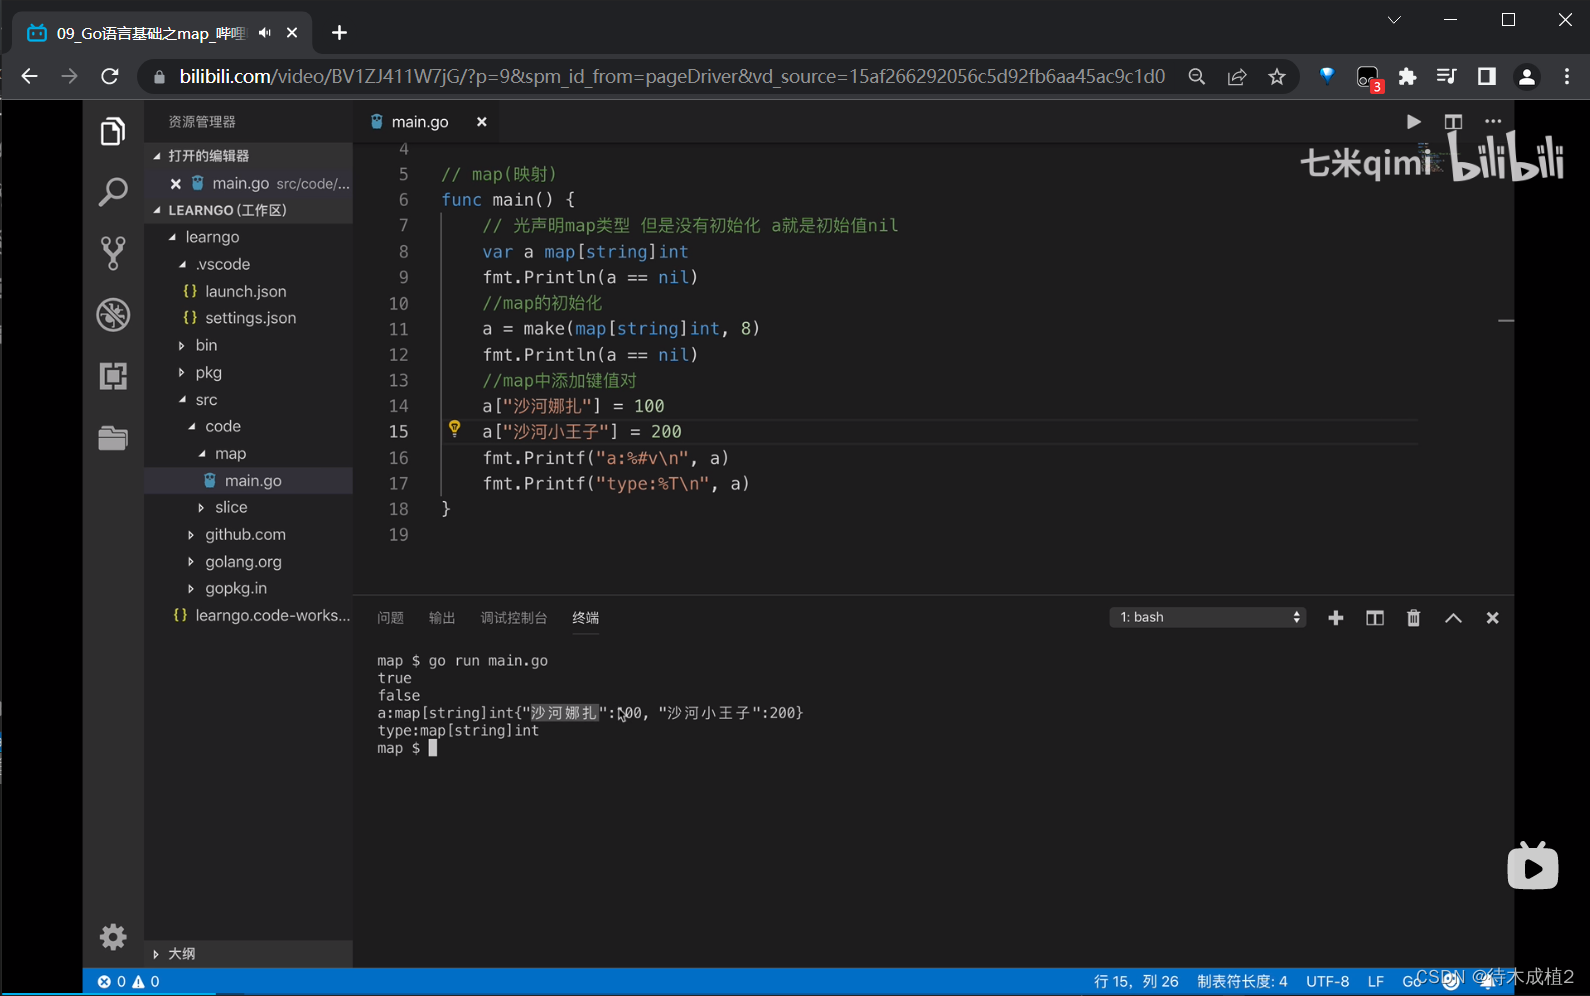Image resolution: width=1590 pixels, height=996 pixels.
Task: Expand the outline section at the bottom of the sidebar
Action: [x=248, y=954]
